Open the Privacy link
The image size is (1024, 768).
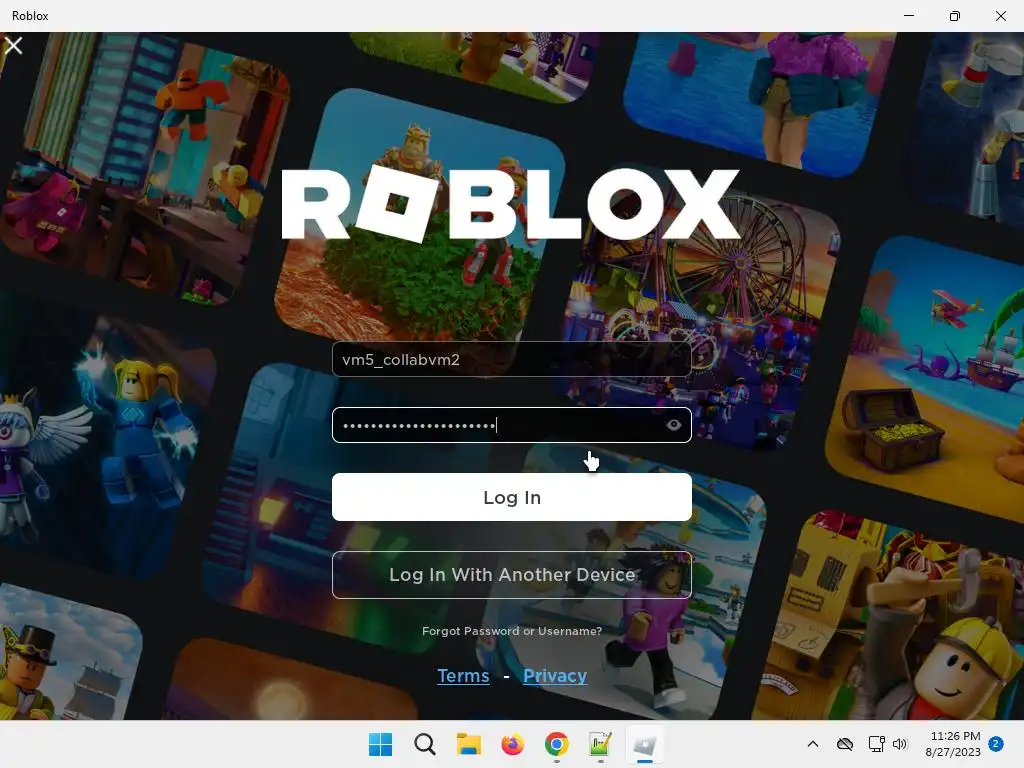pyautogui.click(x=555, y=675)
